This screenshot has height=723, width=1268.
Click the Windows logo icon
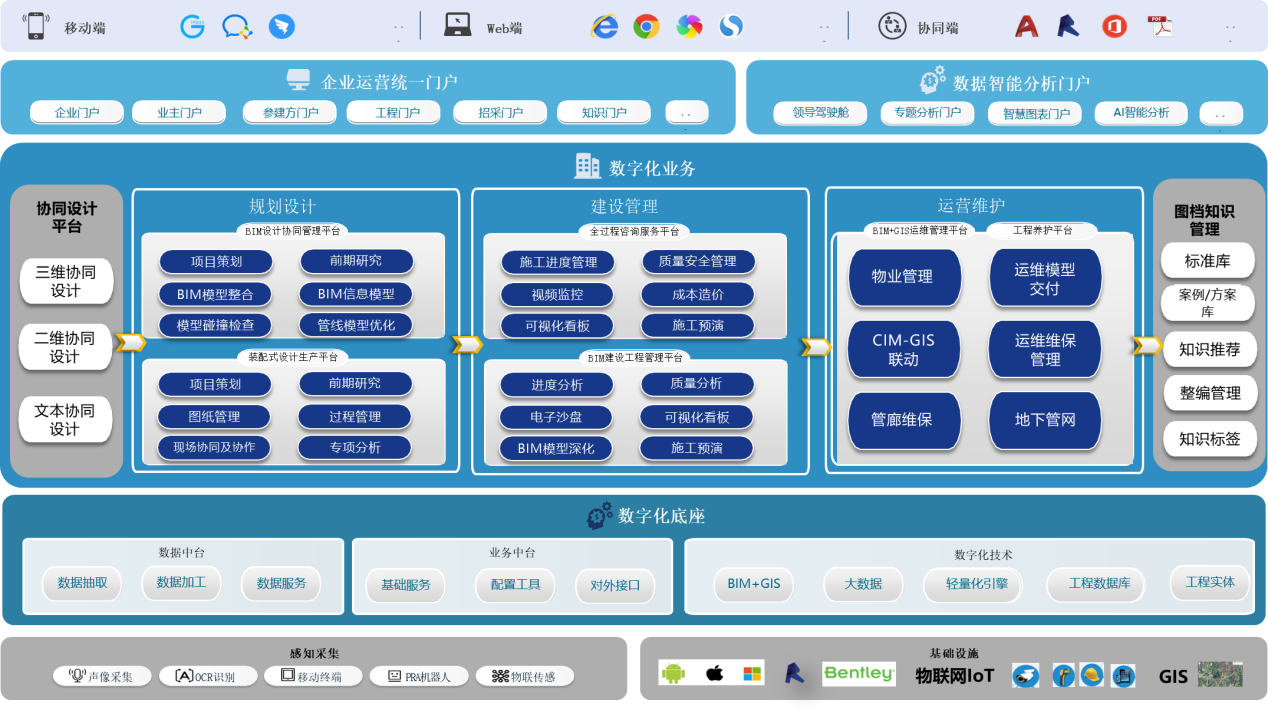752,674
